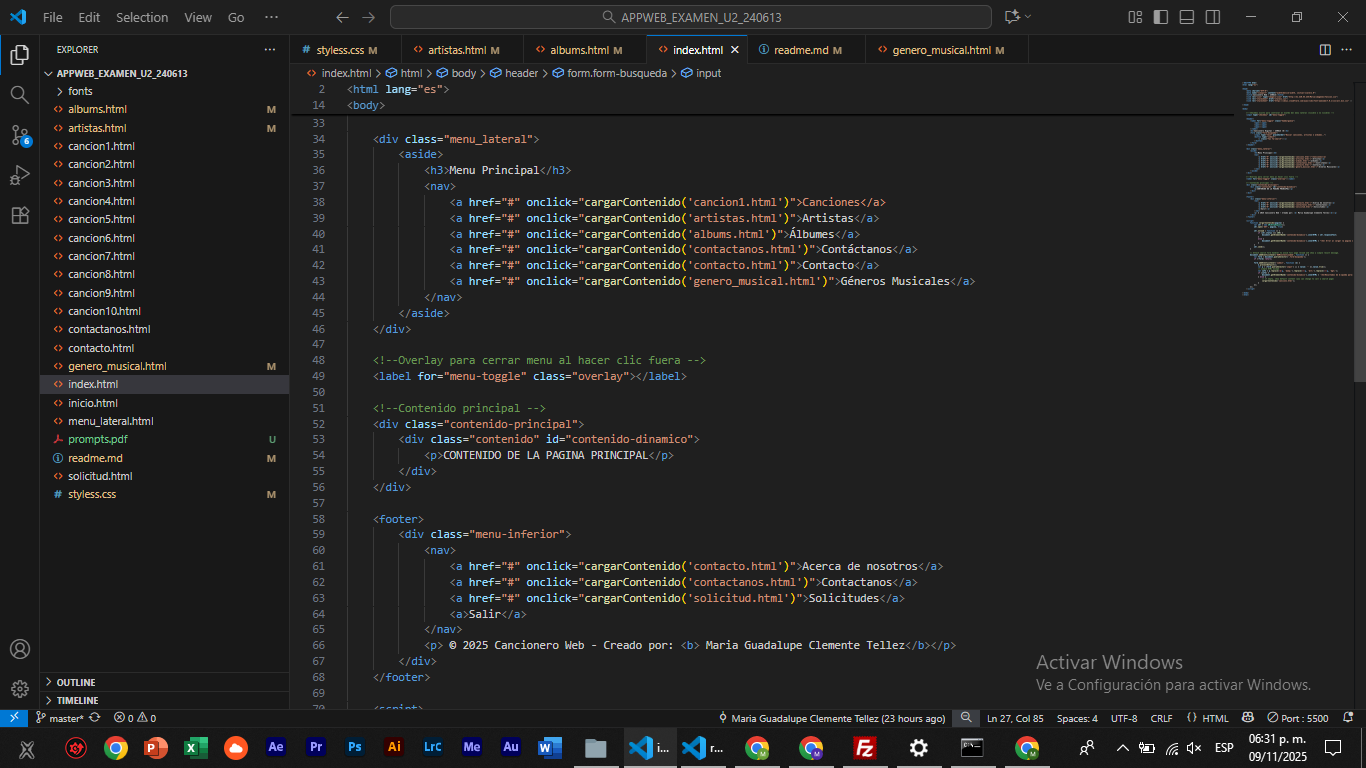Toggle the primary side bar visibility

click(1160, 17)
